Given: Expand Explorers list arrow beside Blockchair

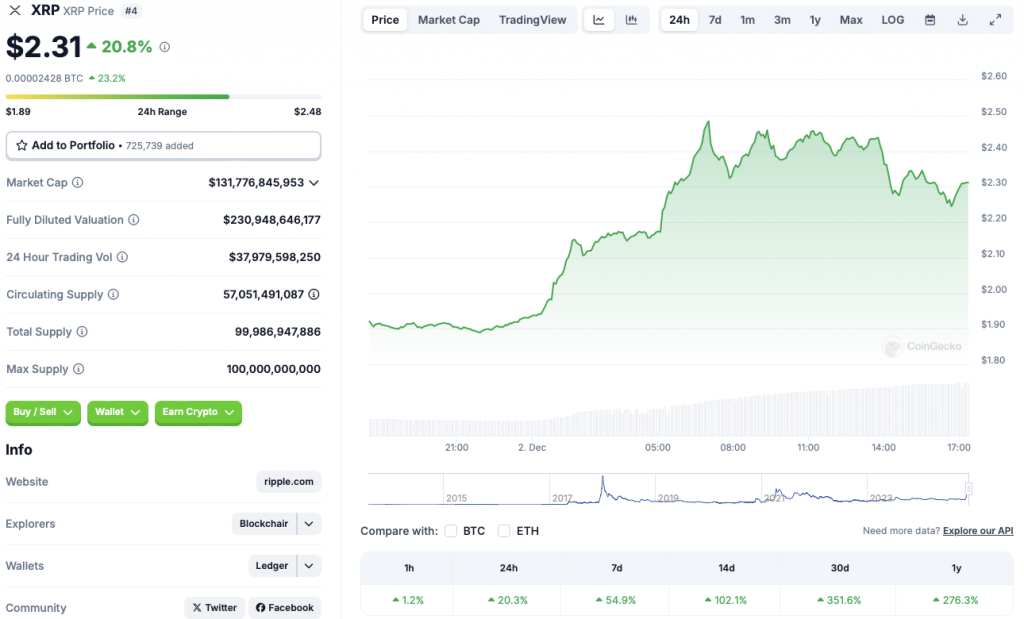Looking at the screenshot, I should tap(309, 524).
